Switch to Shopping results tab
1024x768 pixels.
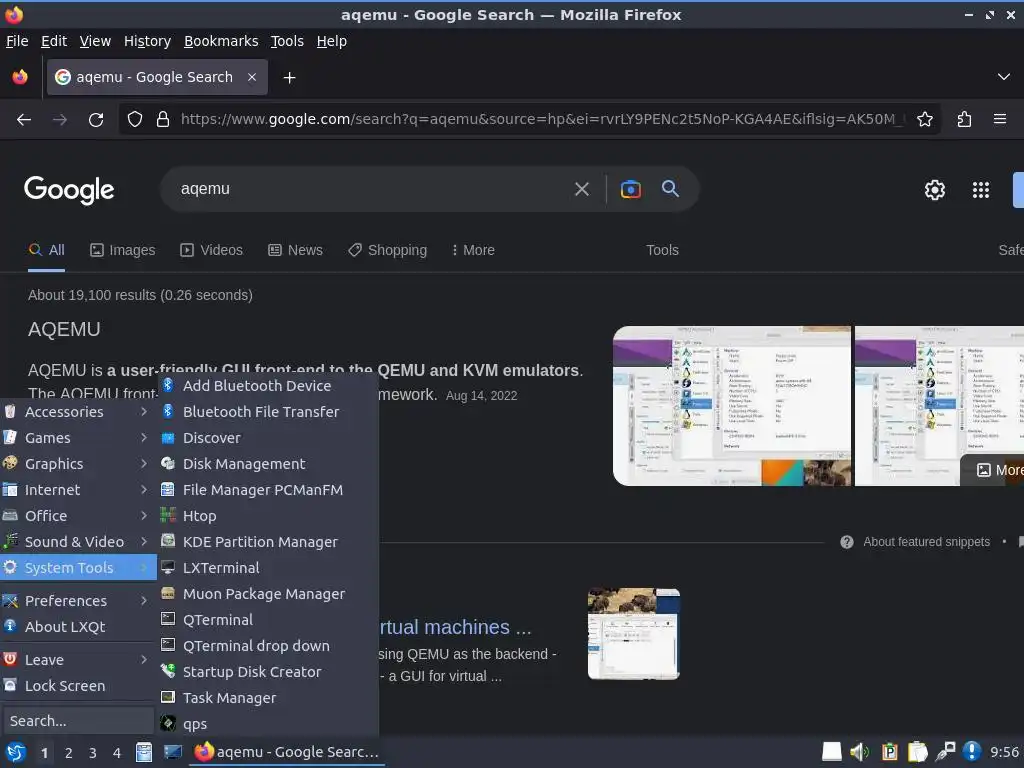(x=387, y=250)
